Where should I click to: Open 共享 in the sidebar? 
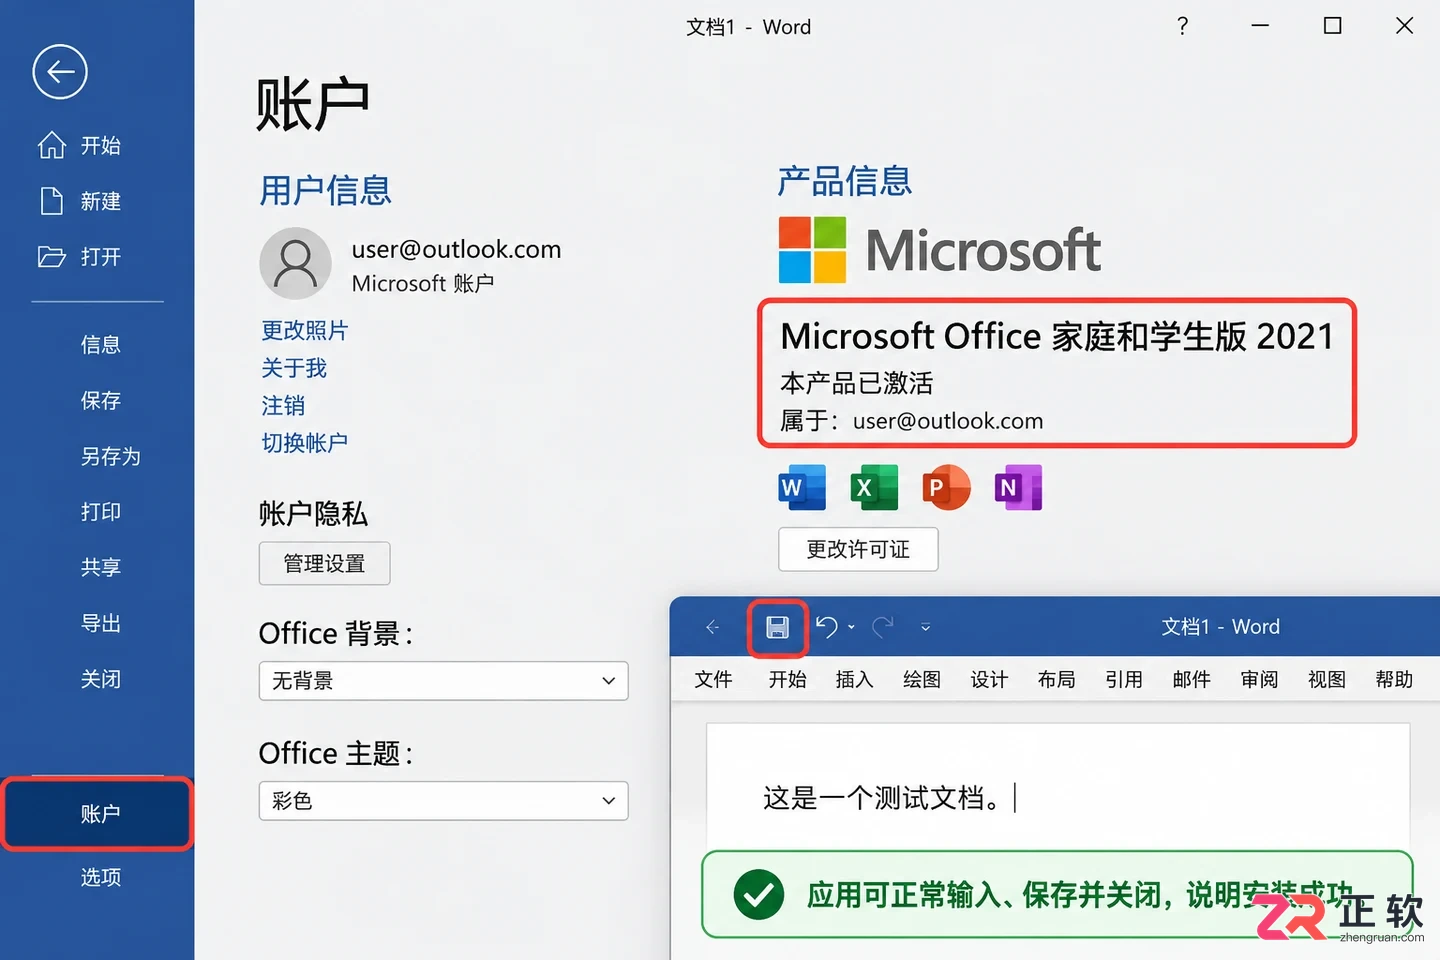[x=101, y=567]
